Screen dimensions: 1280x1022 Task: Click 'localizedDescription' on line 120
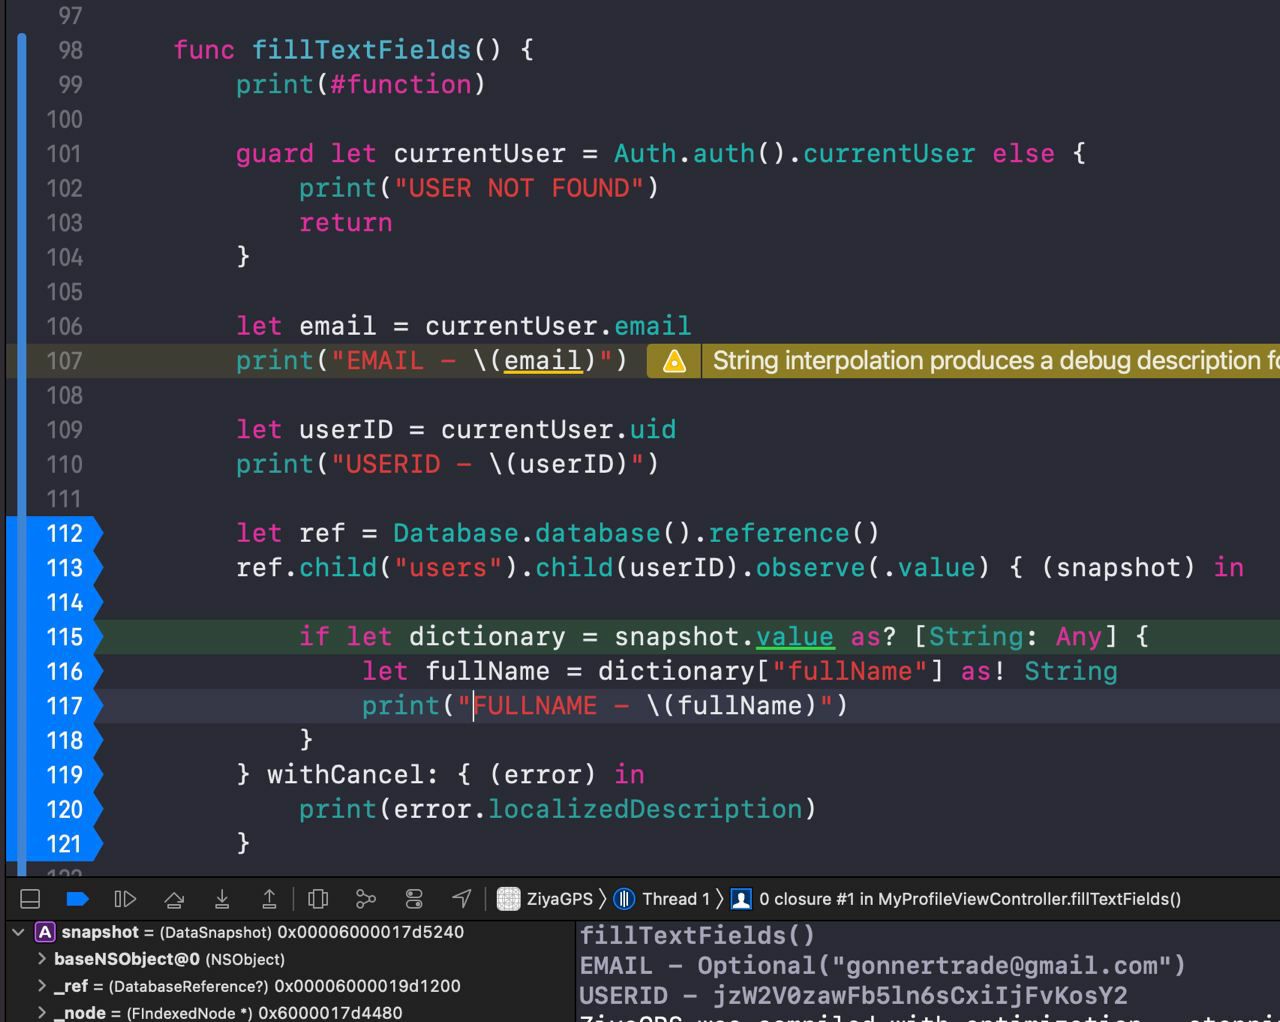coord(645,809)
